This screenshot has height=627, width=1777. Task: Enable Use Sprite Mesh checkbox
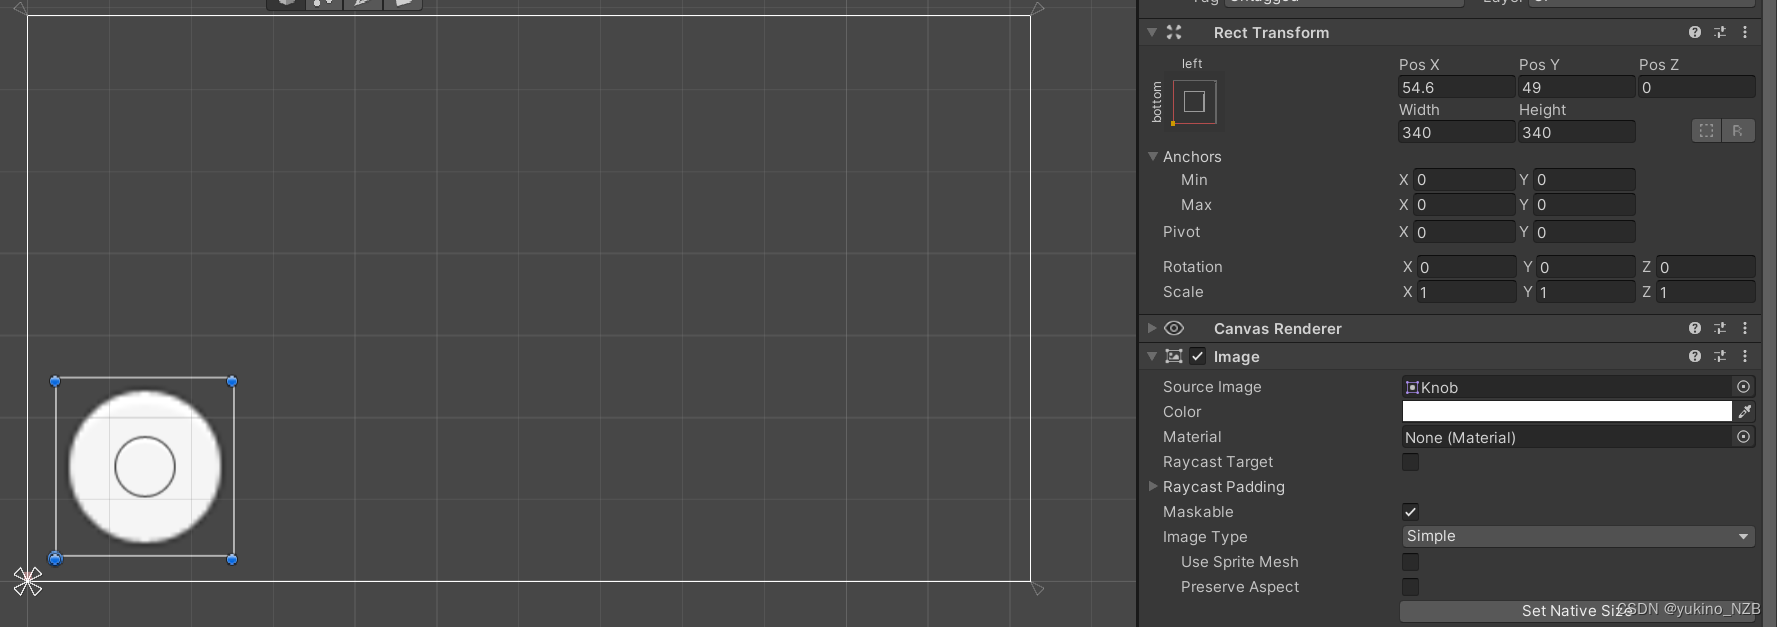pos(1410,562)
